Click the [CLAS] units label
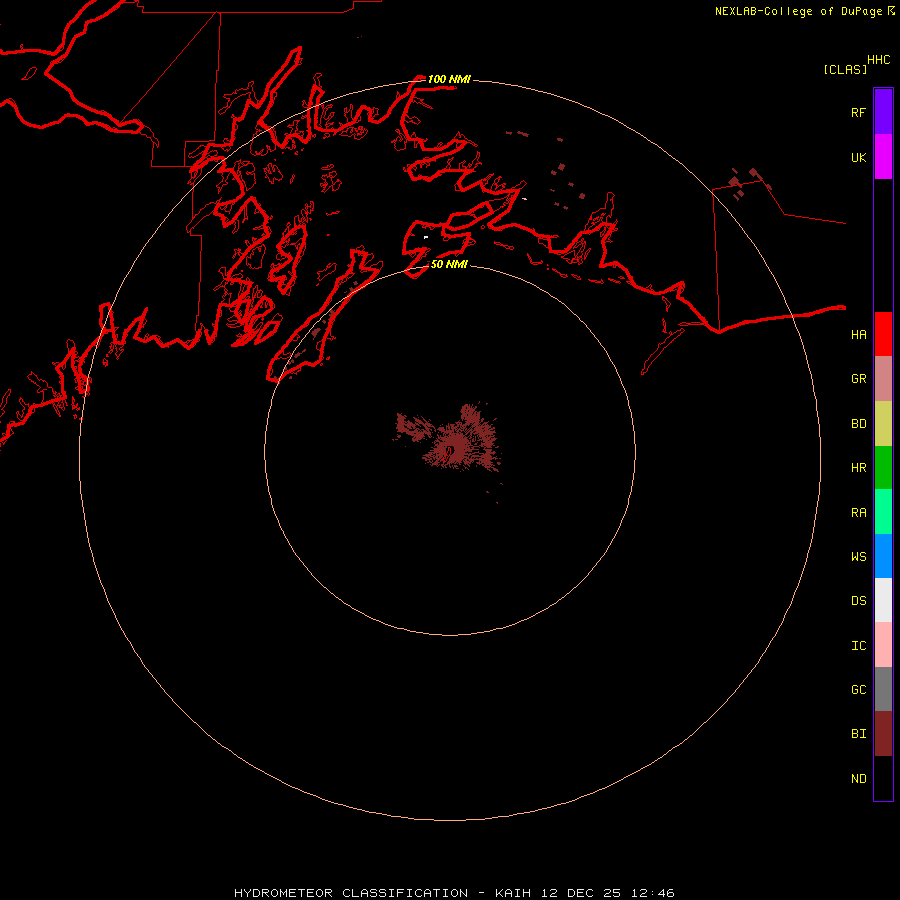Image resolution: width=900 pixels, height=900 pixels. (845, 69)
